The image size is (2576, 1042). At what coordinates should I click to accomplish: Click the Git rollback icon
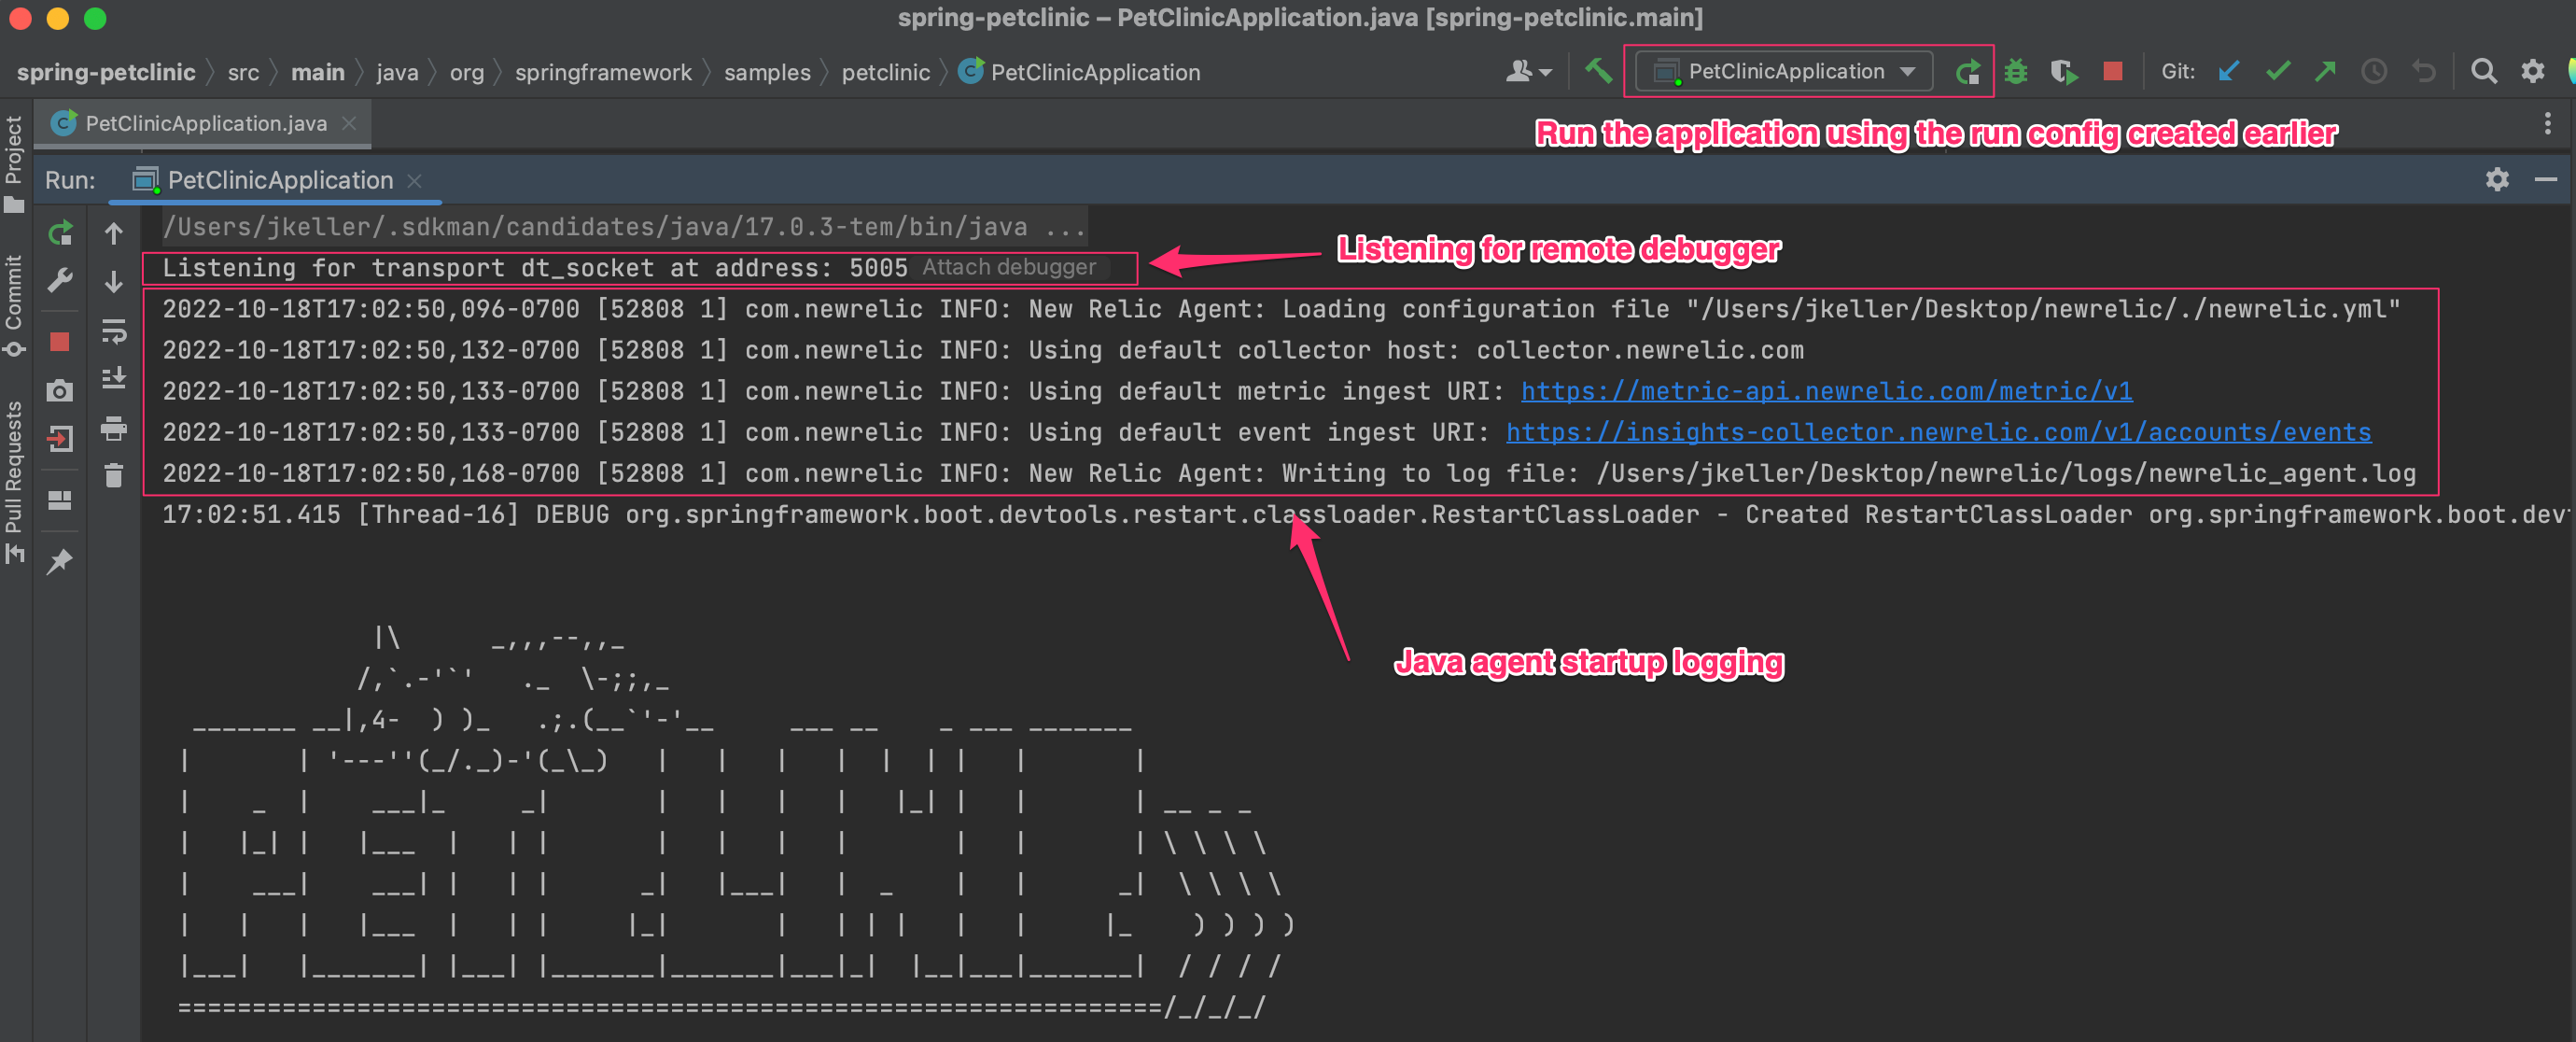pyautogui.click(x=2423, y=72)
